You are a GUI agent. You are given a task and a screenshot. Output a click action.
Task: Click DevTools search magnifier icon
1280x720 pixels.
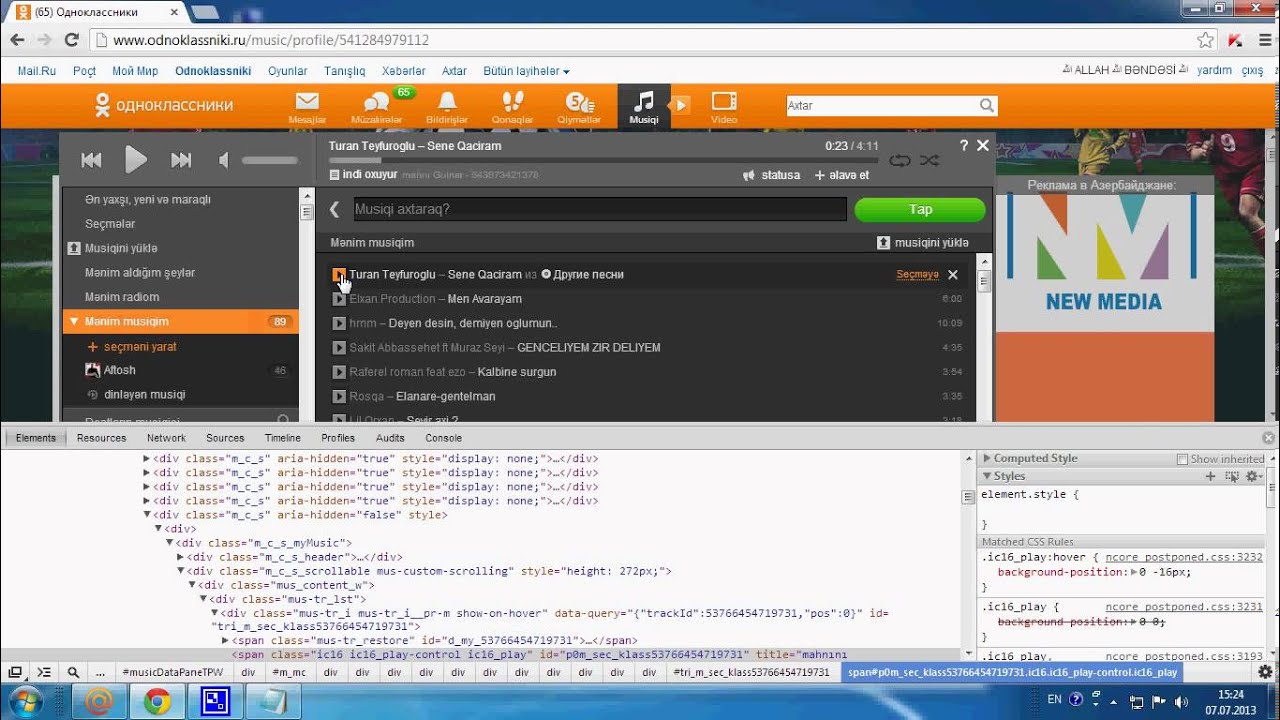coord(73,672)
